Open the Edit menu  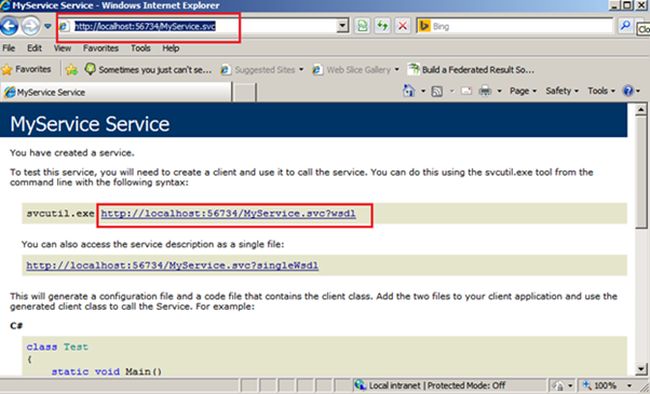pyautogui.click(x=34, y=48)
